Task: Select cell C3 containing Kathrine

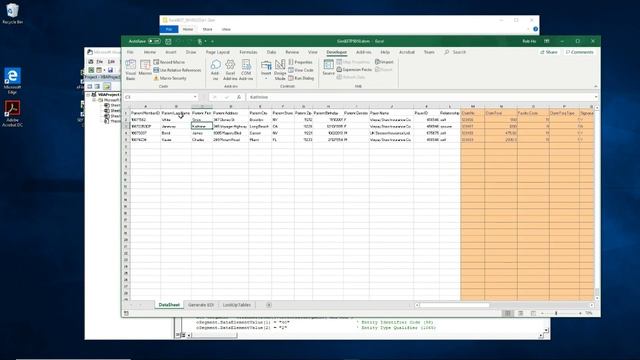Action: pyautogui.click(x=202, y=127)
